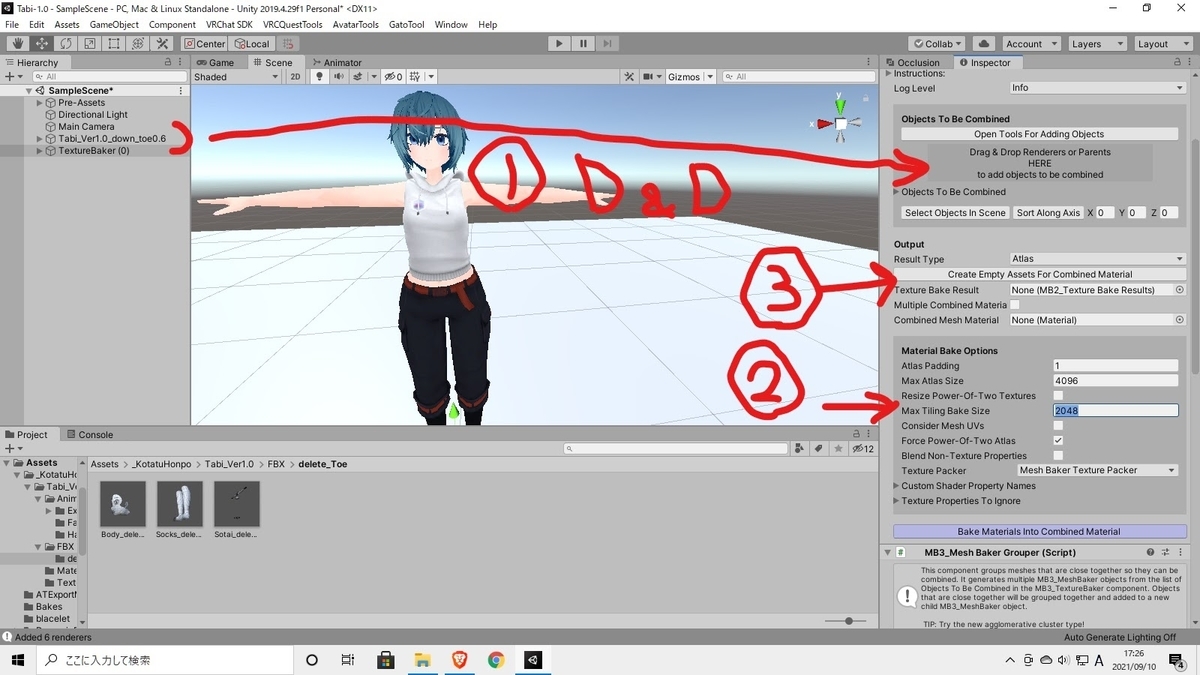Click Open Tools For Adding Objects
Image resolution: width=1200 pixels, height=675 pixels.
1039,134
